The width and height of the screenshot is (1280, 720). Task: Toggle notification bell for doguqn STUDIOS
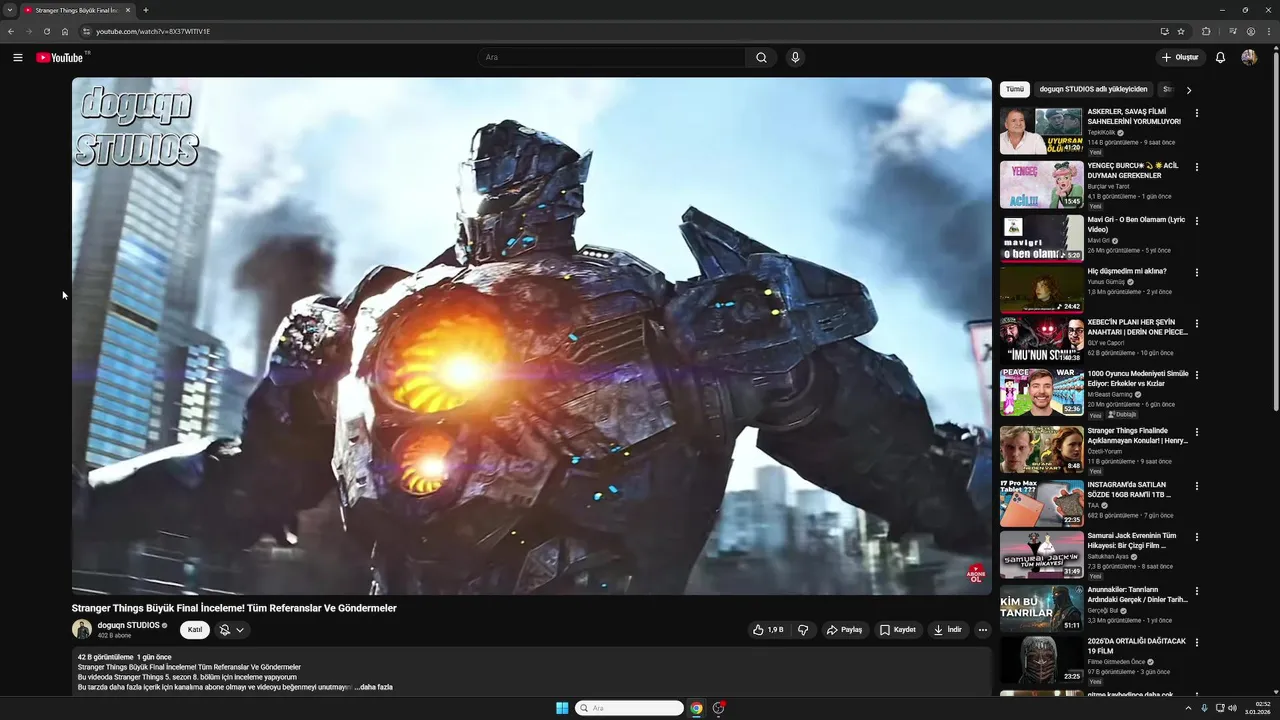tap(232, 630)
